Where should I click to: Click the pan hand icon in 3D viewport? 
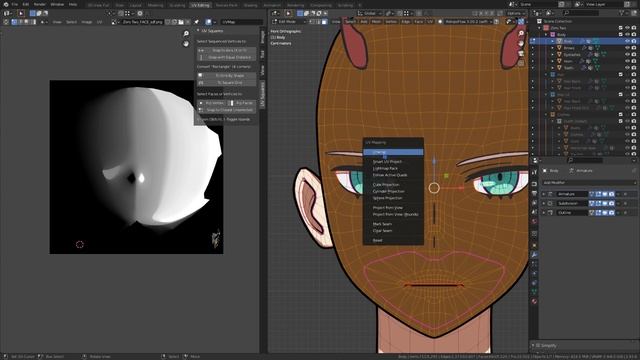click(521, 43)
